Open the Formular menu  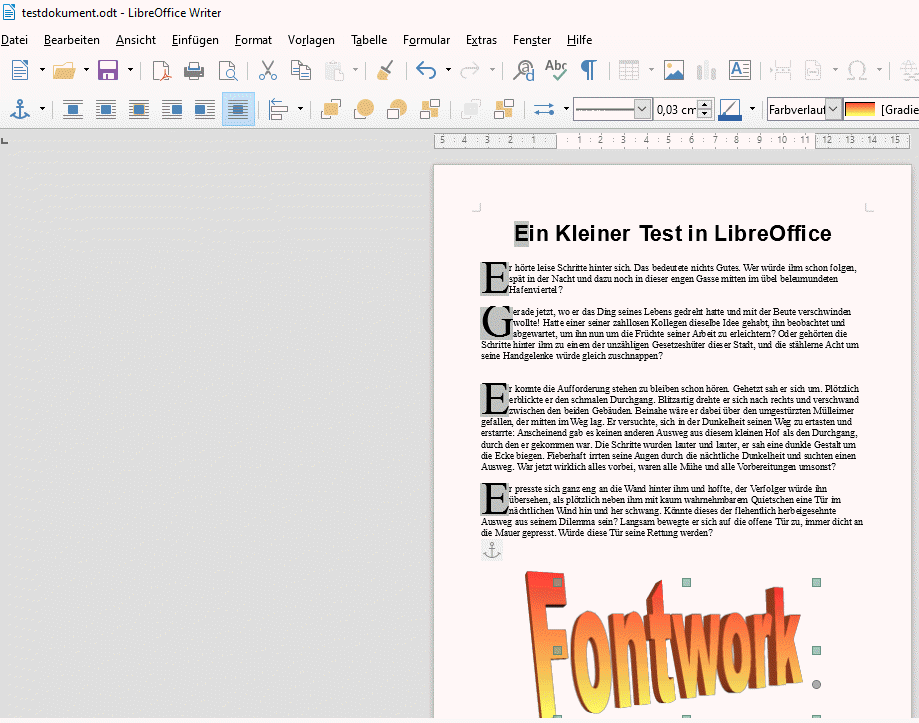[x=426, y=40]
